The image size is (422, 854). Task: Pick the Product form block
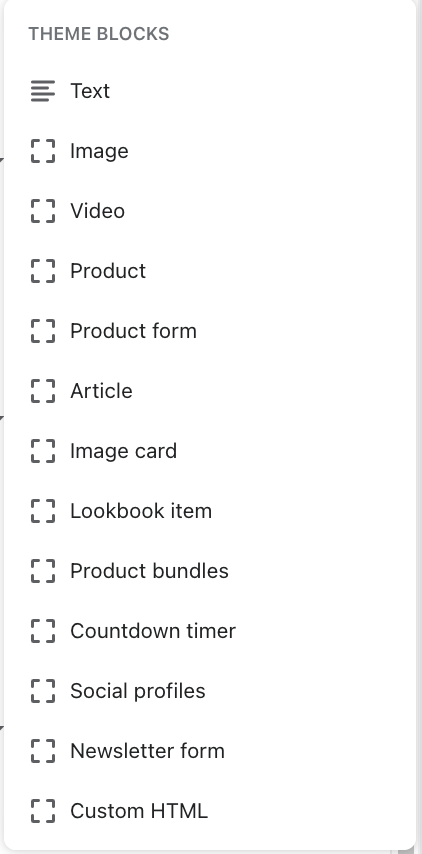[210, 331]
